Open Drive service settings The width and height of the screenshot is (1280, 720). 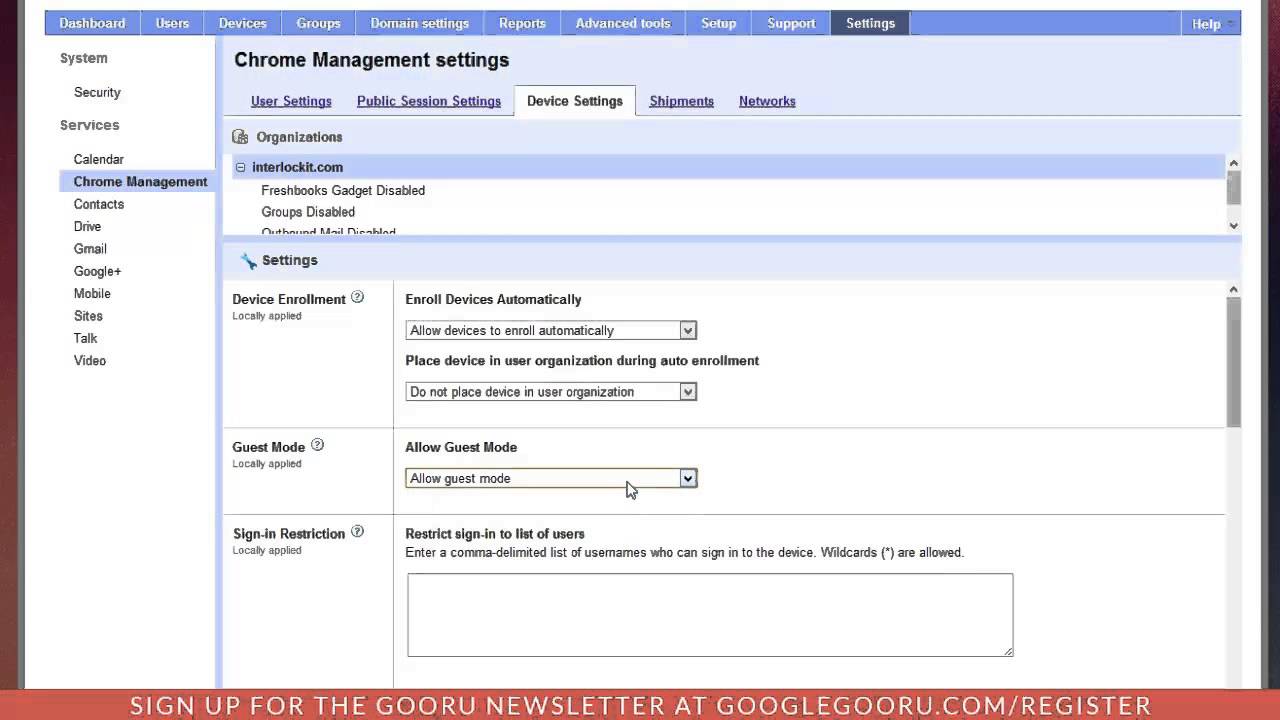[x=87, y=226]
